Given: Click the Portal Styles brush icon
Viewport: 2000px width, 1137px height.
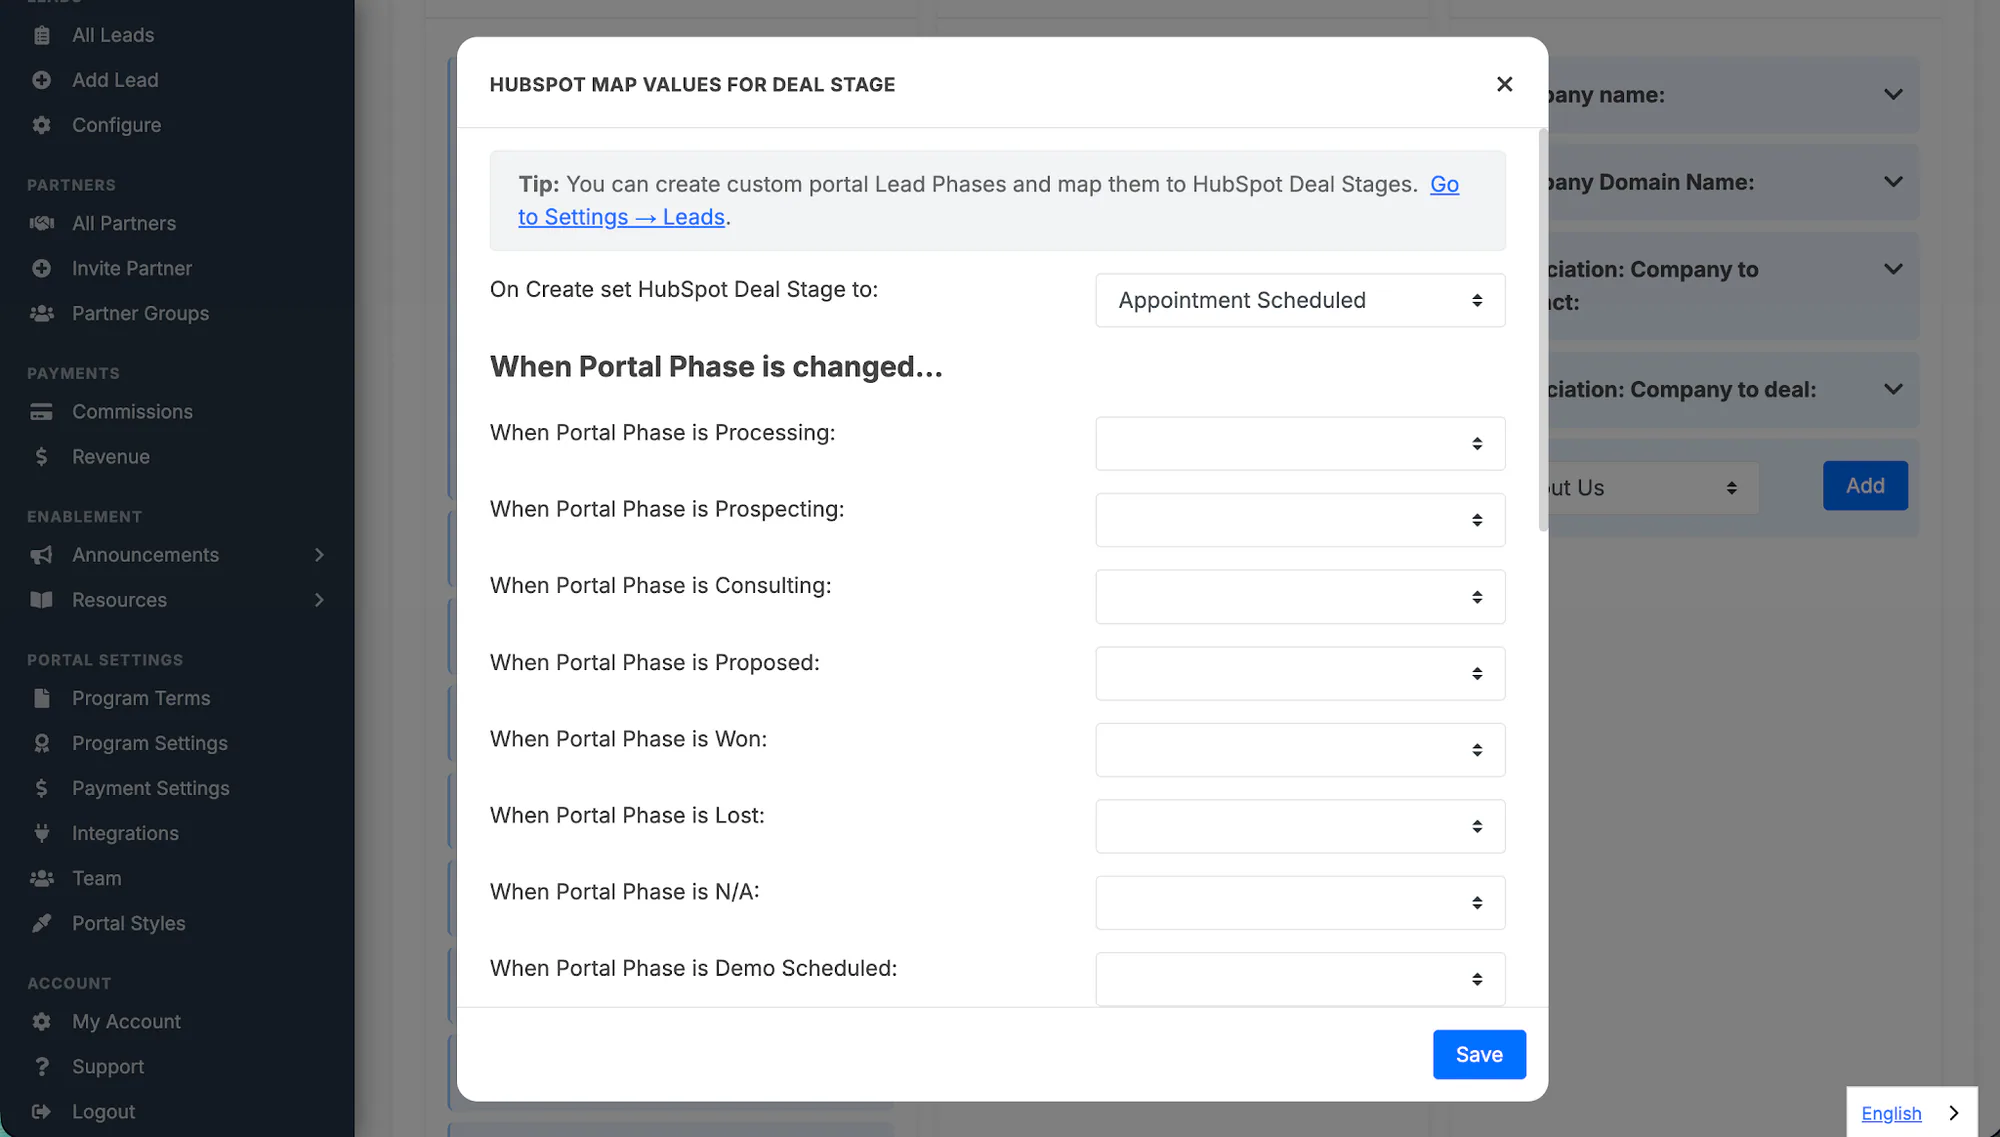Looking at the screenshot, I should (x=41, y=923).
